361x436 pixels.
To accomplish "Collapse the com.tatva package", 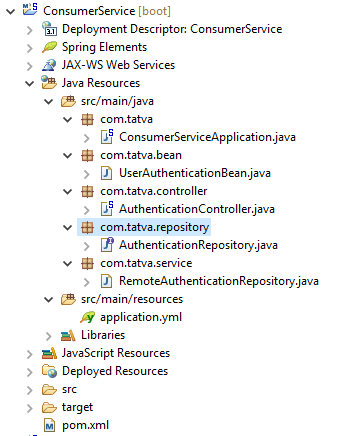I will [68, 120].
